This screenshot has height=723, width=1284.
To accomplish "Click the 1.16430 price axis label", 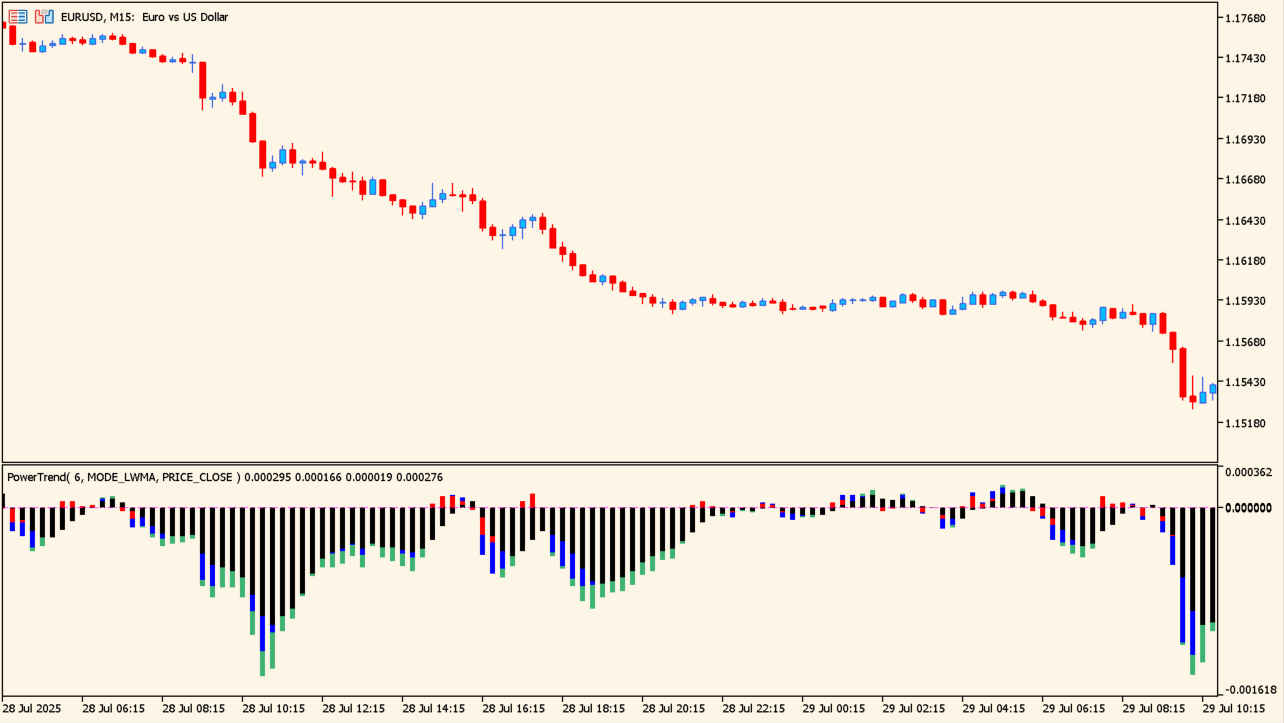I will (1248, 220).
